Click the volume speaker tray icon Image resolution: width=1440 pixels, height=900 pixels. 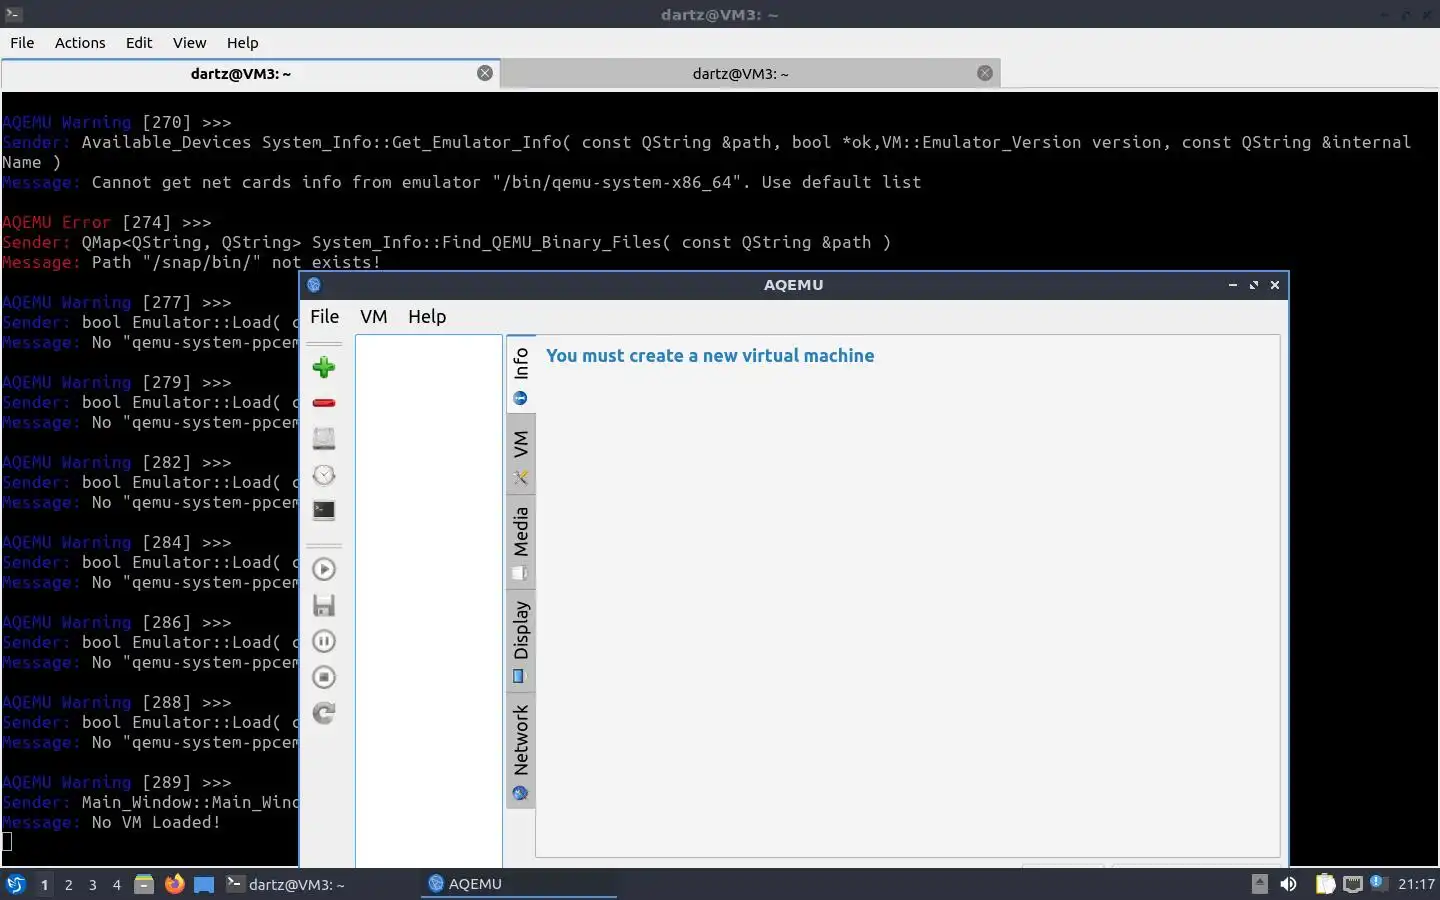pyautogui.click(x=1289, y=884)
